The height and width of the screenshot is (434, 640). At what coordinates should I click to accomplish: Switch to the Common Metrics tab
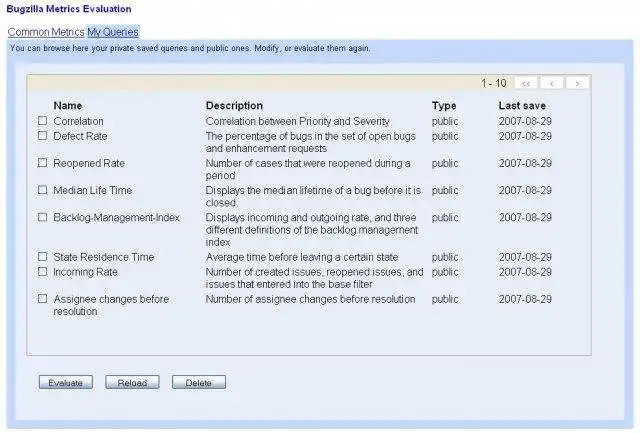[45, 32]
